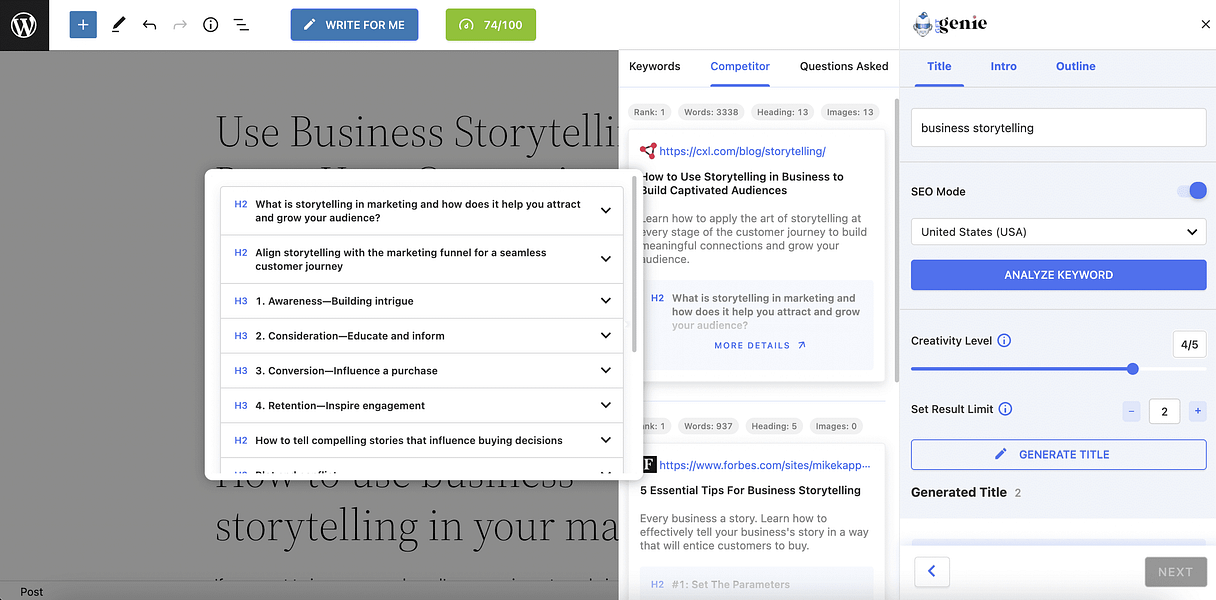Click the back arrow button at bottom

pyautogui.click(x=932, y=571)
